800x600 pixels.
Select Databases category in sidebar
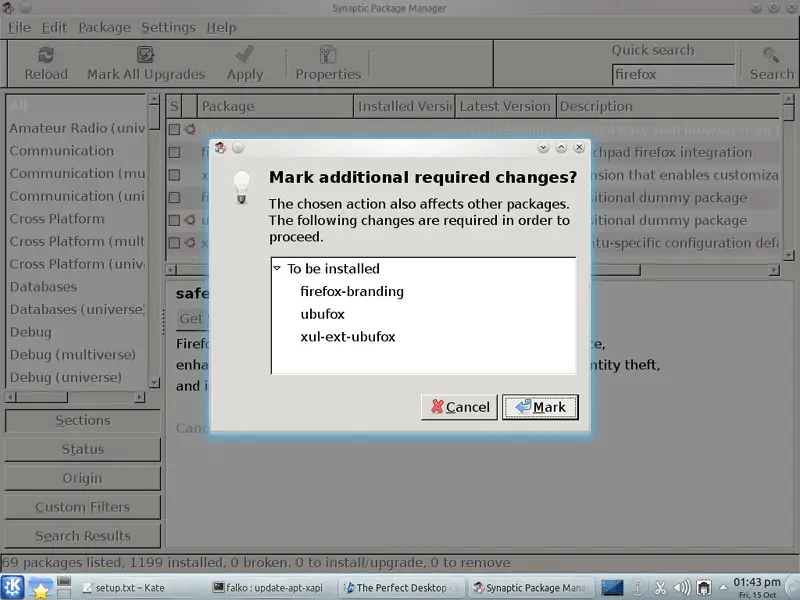click(43, 287)
